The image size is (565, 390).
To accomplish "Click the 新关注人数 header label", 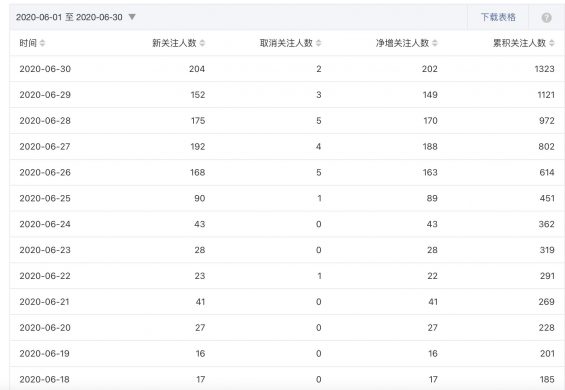I will click(174, 43).
